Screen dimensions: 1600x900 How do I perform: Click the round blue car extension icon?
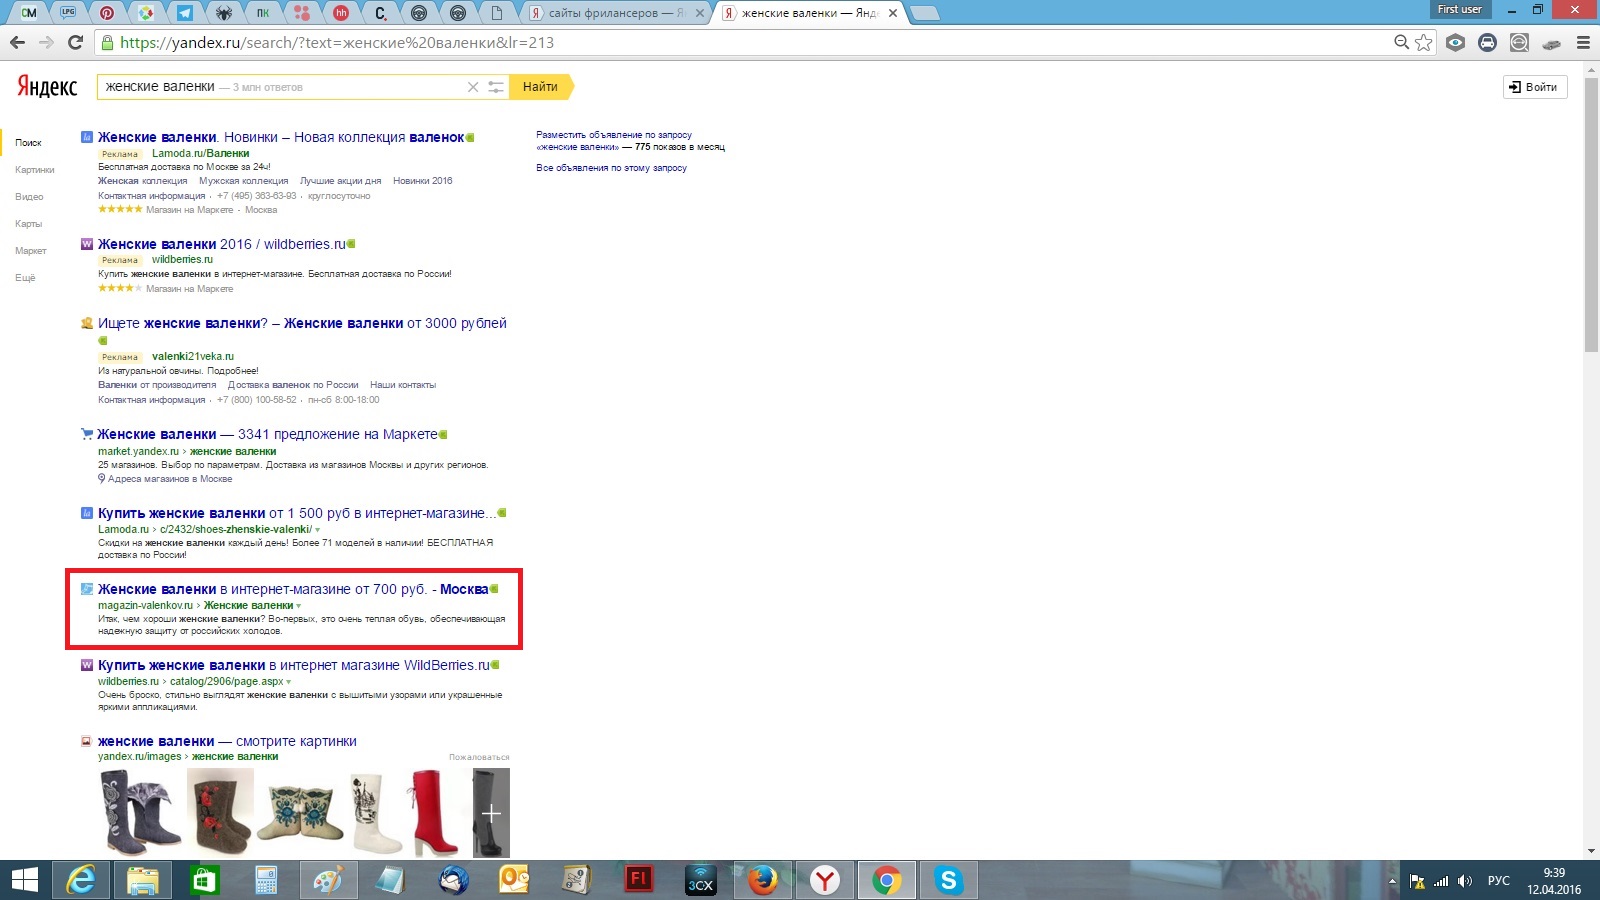tap(1487, 42)
